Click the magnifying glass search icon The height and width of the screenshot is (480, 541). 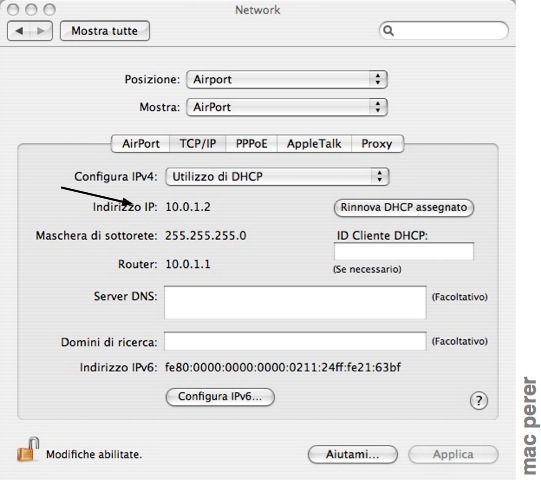pyautogui.click(x=388, y=31)
